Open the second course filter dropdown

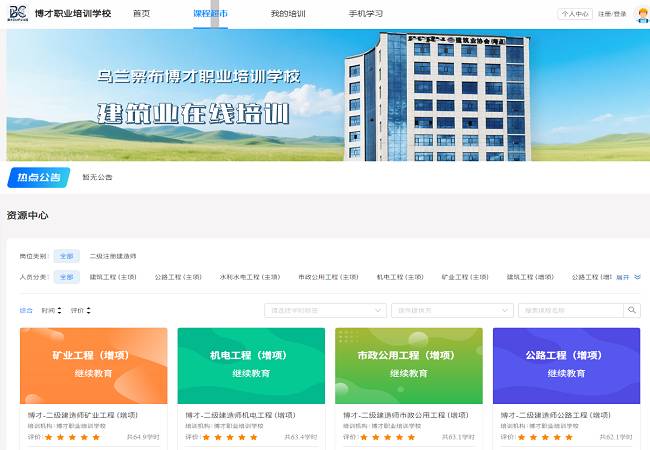pyautogui.click(x=451, y=310)
